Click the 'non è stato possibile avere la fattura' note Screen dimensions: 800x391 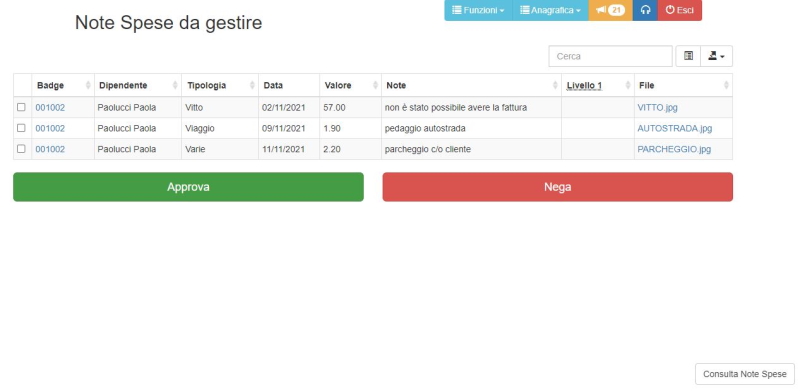point(456,108)
